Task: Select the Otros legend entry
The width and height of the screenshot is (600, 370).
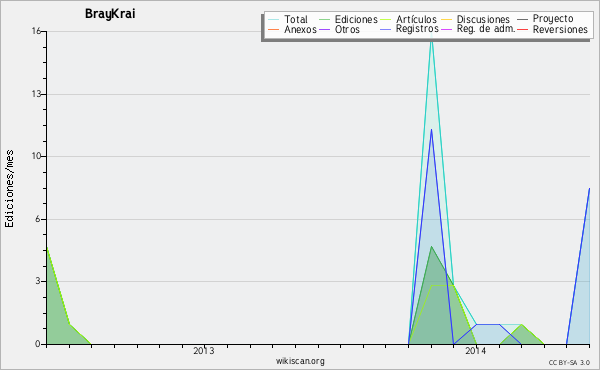Action: [x=347, y=29]
